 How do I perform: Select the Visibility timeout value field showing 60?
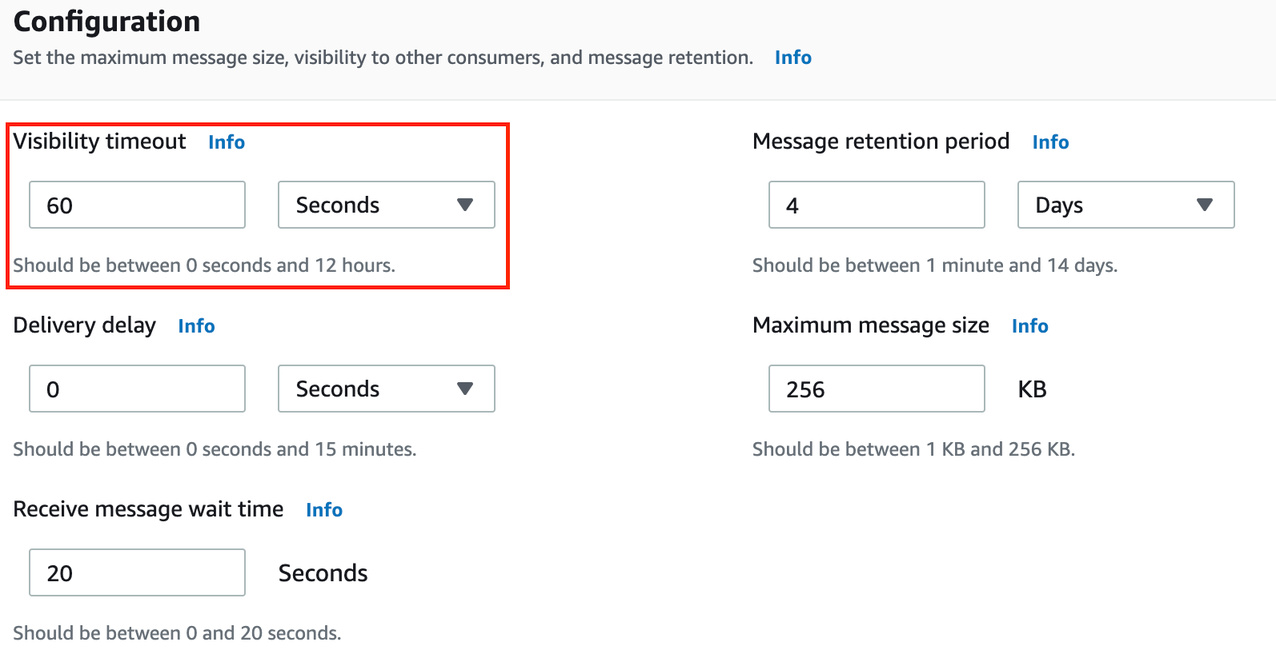137,205
